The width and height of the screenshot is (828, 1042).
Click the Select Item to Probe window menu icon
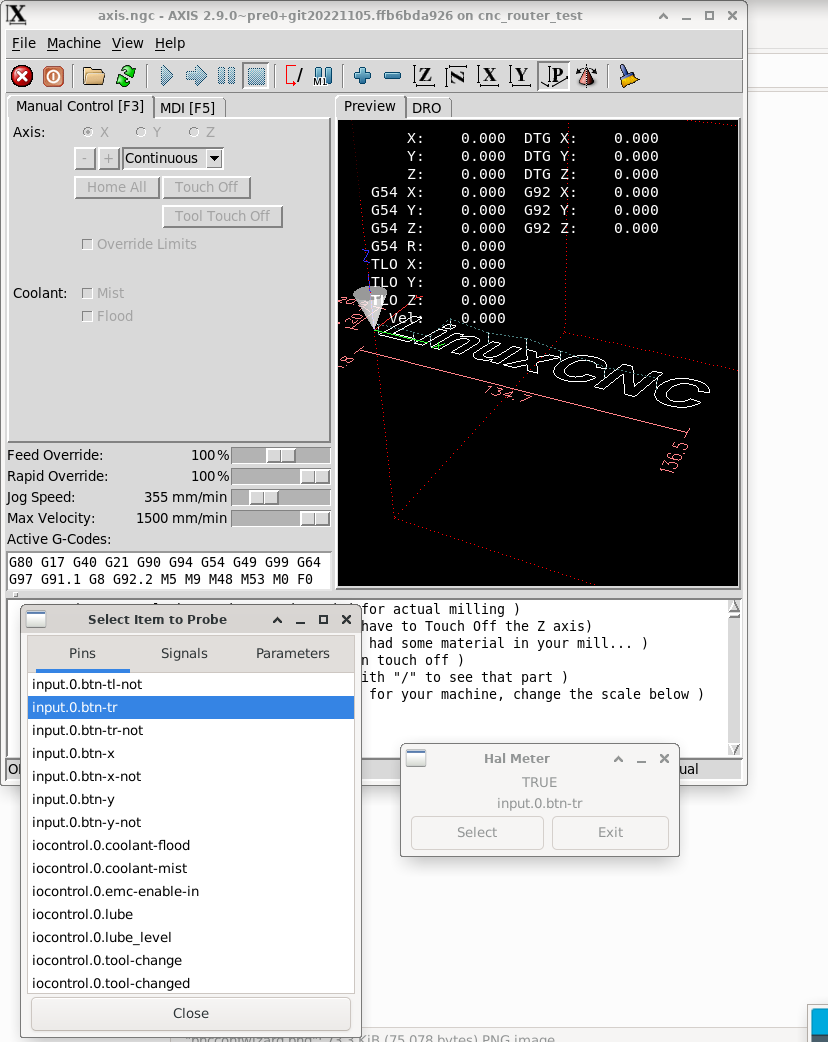(36, 619)
